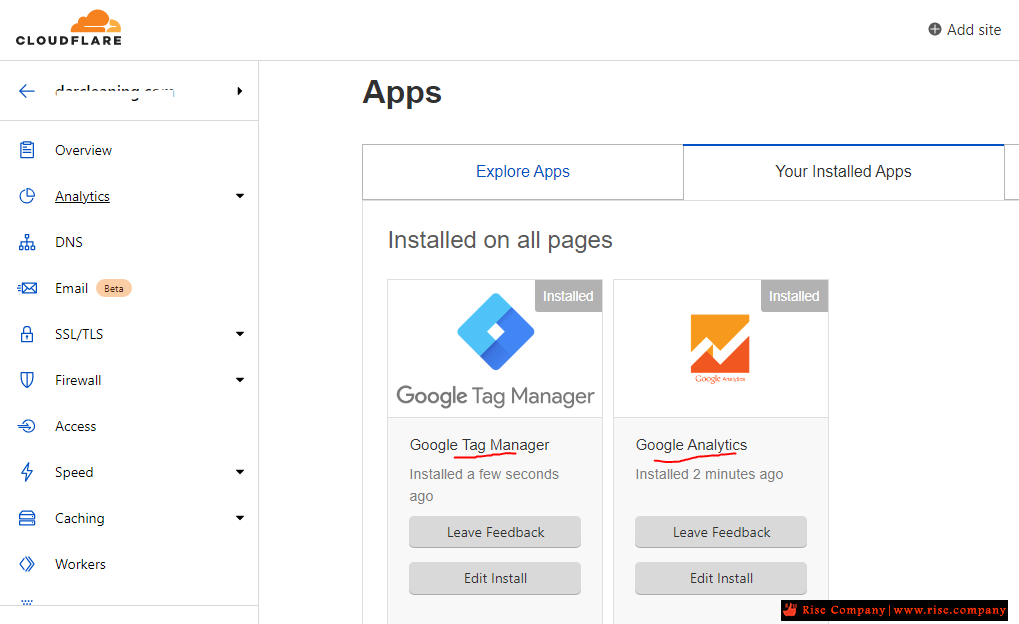Screen dimensions: 1019x624
Task: Leave Feedback for Google Analytics
Action: [721, 532]
